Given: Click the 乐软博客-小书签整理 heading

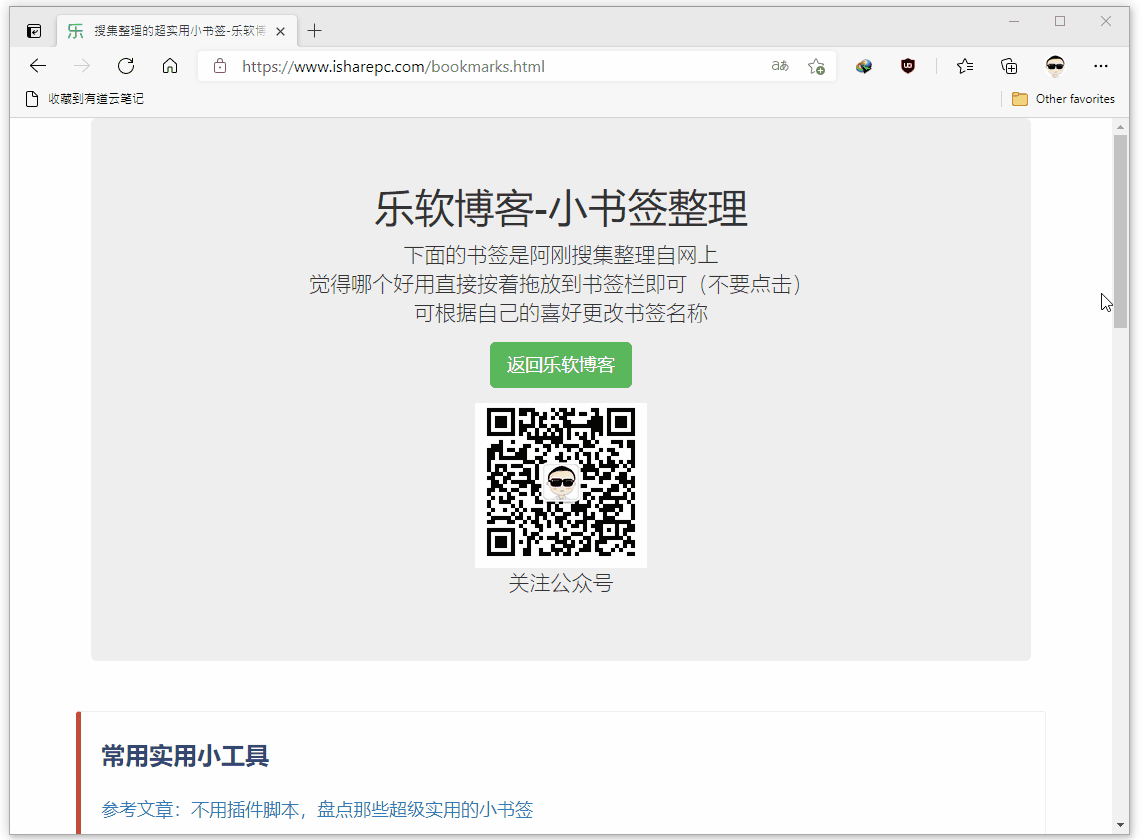Looking at the screenshot, I should [560, 208].
